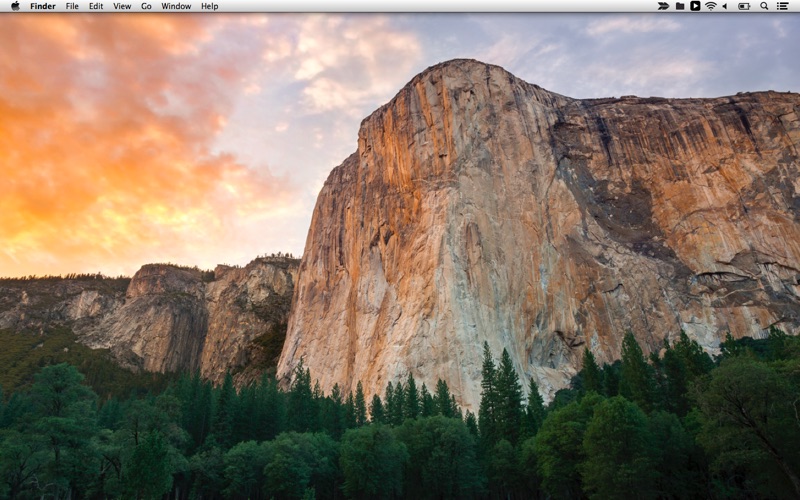Screen dimensions: 800x500
Task: Click the play button menu bar icon
Action: pos(695,6)
